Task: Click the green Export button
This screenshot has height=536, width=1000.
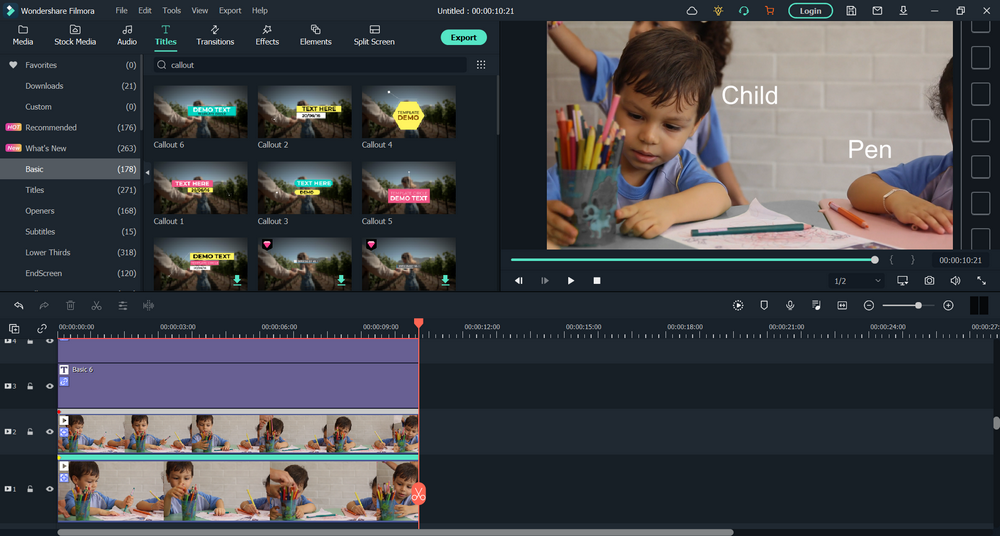Action: (464, 37)
